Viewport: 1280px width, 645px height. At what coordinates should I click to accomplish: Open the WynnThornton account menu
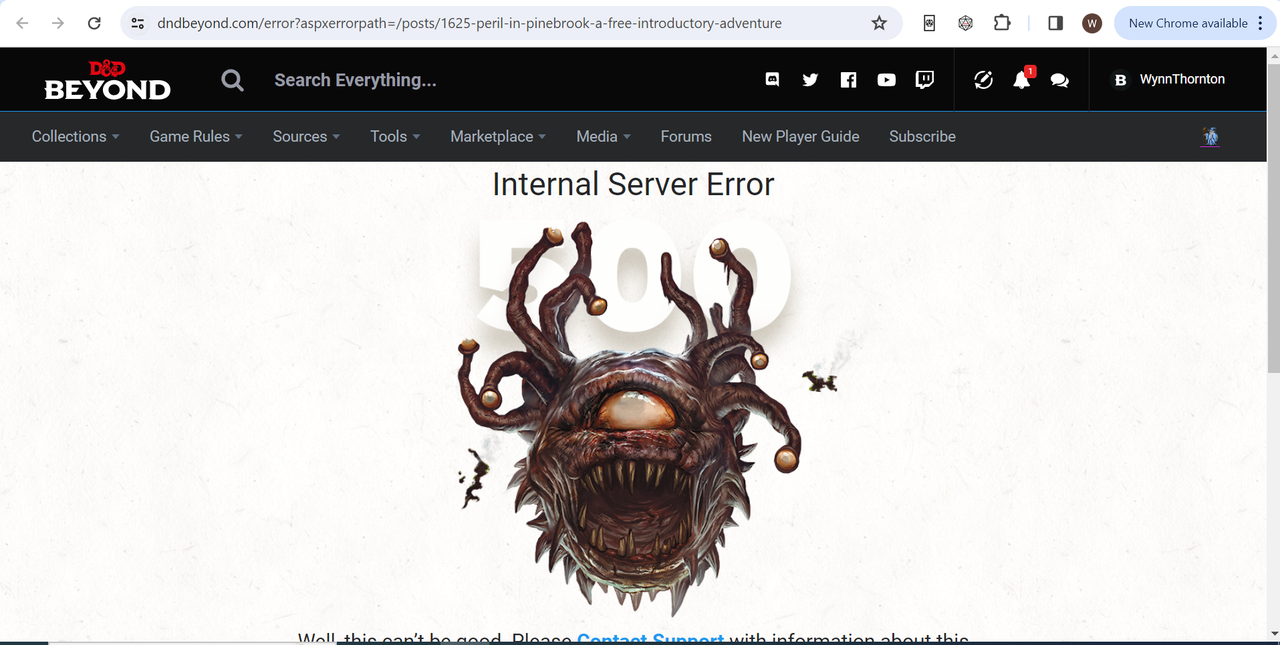click(x=1169, y=79)
